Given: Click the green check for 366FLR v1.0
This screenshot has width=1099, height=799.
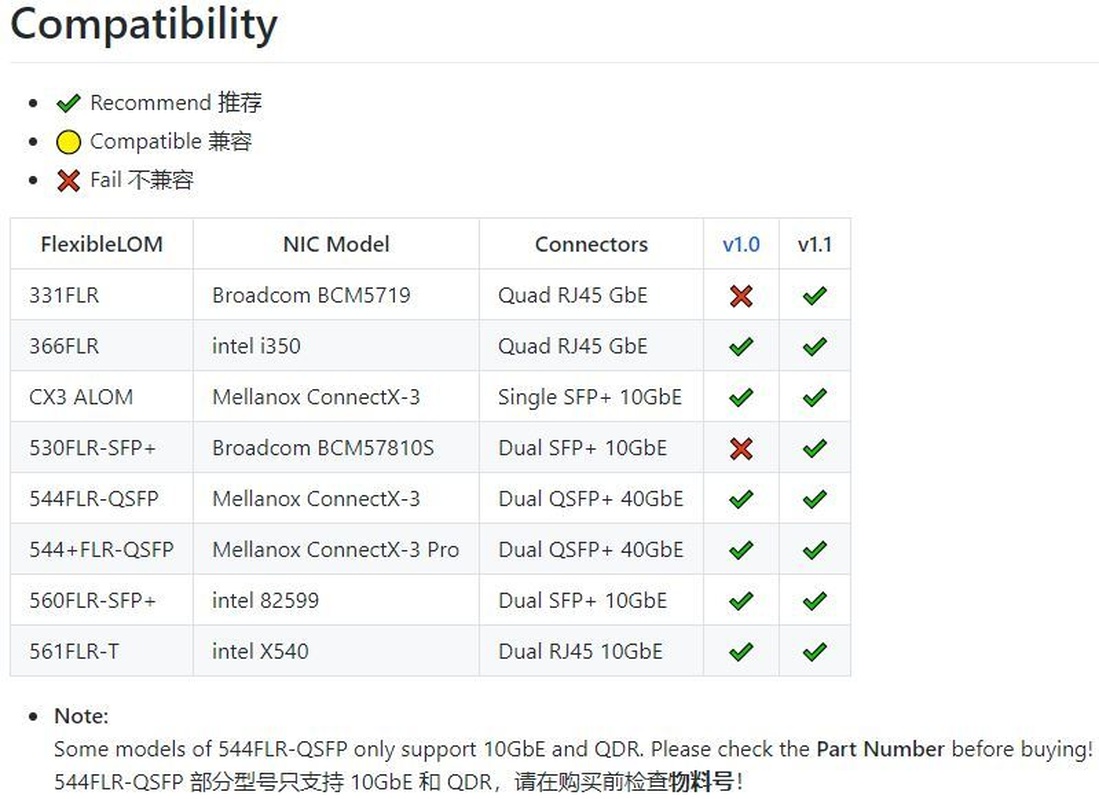Looking at the screenshot, I should (x=741, y=347).
